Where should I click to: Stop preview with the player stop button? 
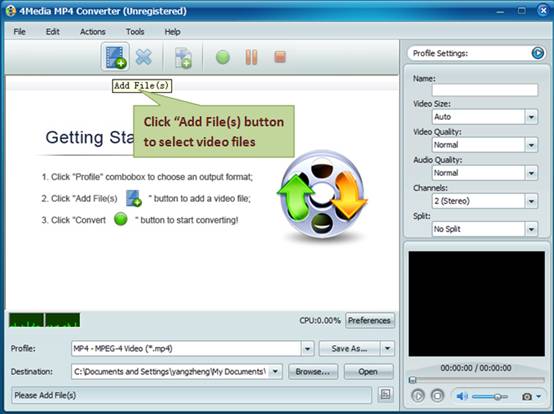click(x=437, y=396)
